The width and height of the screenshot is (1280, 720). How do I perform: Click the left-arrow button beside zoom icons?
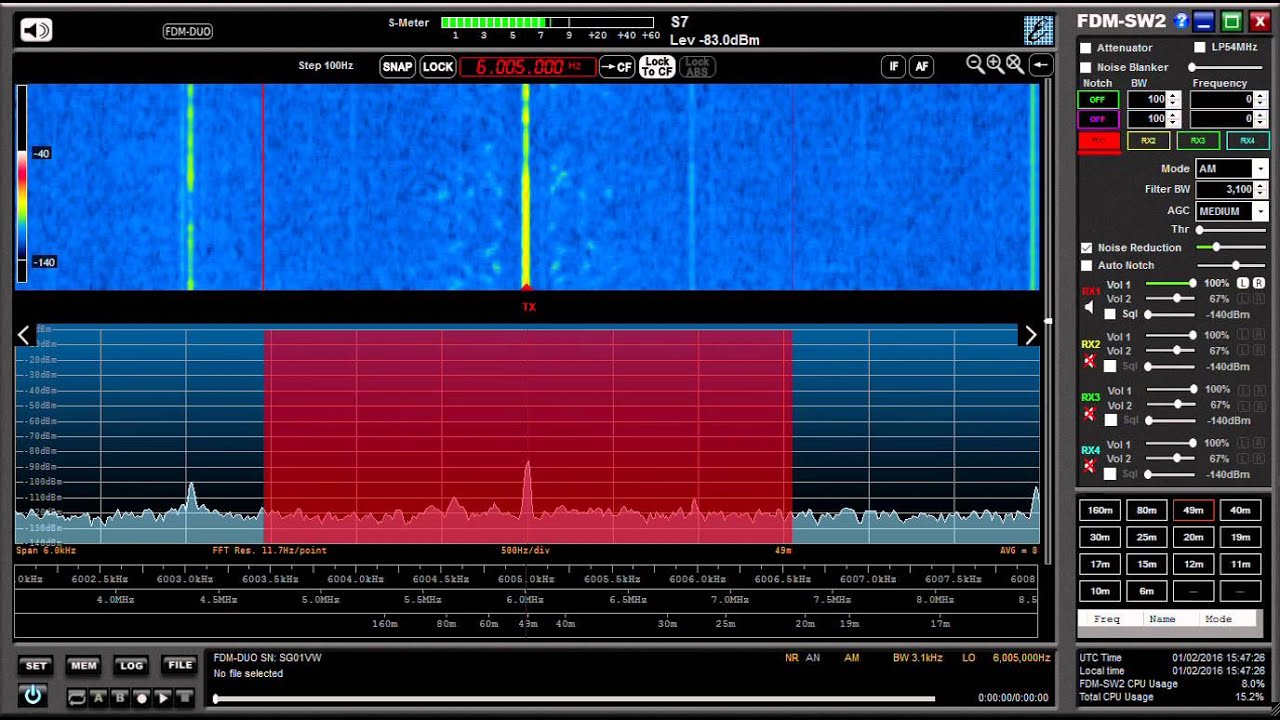click(1041, 65)
